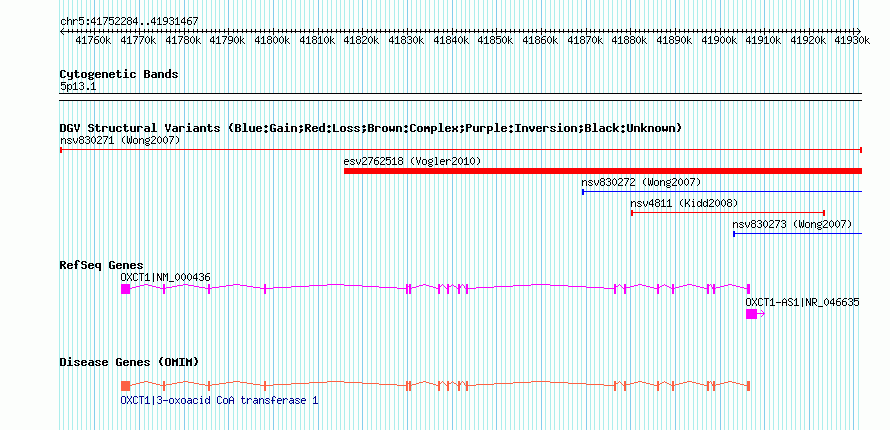Click the 41820k ruler tick label
Viewport: 890px width, 430px height.
pyautogui.click(x=361, y=40)
